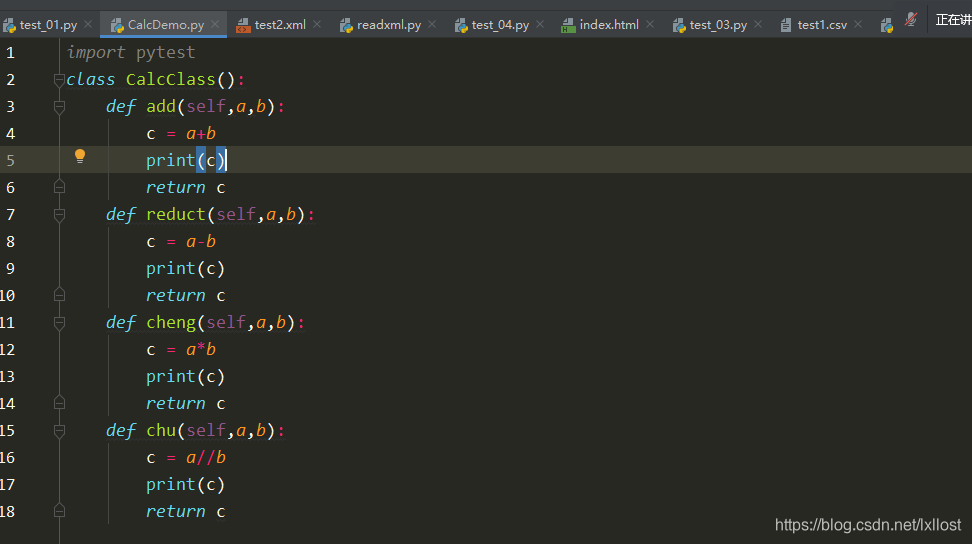972x544 pixels.
Task: Switch to the test_01.py tab
Action: click(48, 25)
